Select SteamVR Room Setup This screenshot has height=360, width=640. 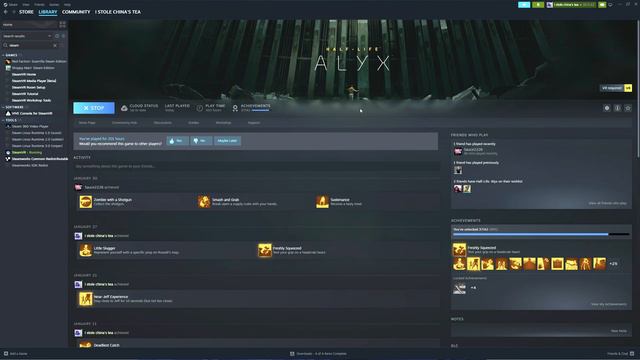28,87
